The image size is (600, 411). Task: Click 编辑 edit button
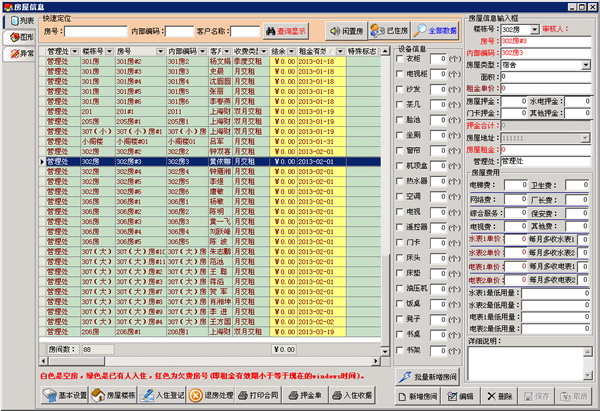point(461,396)
